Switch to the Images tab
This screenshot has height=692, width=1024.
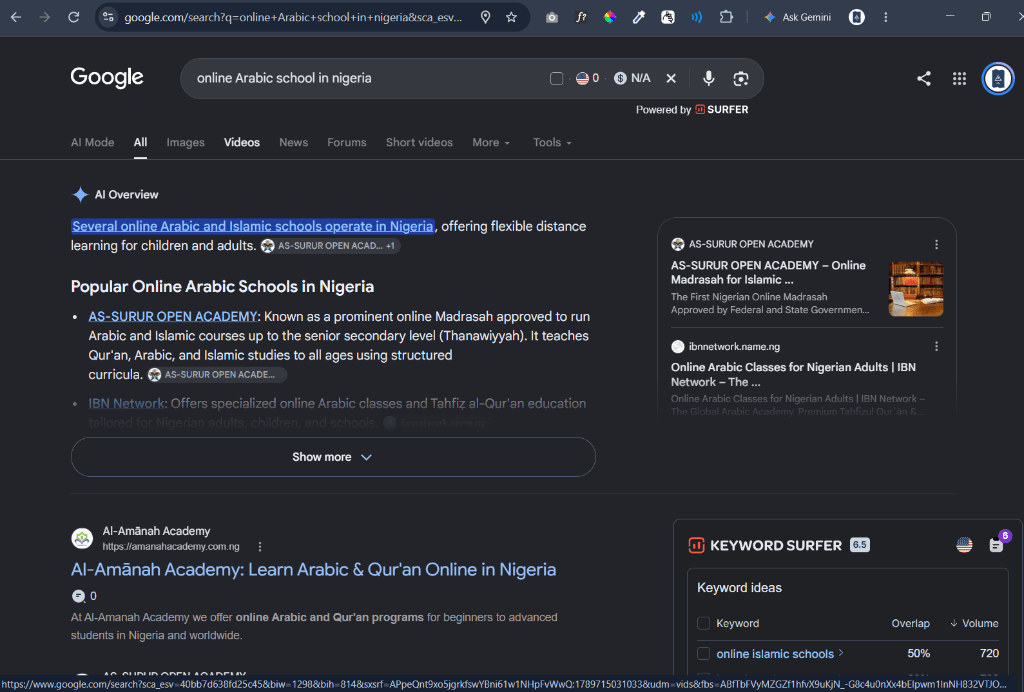pos(185,142)
